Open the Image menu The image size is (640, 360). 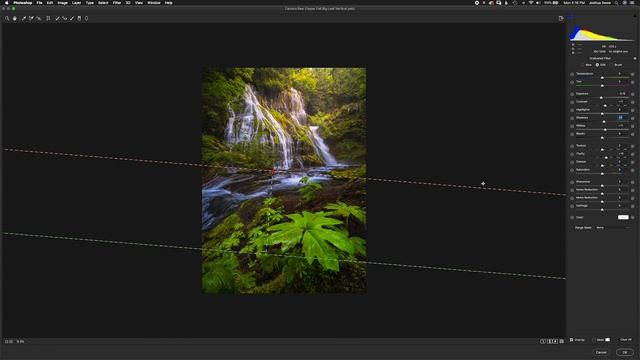62,3
